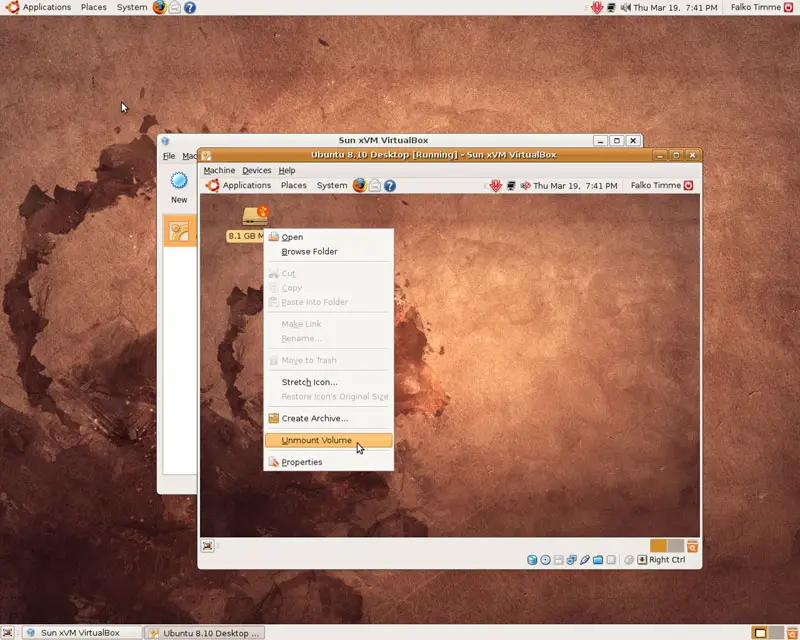The width and height of the screenshot is (800, 640).
Task: Click the host update notifier icon
Action: 597,7
